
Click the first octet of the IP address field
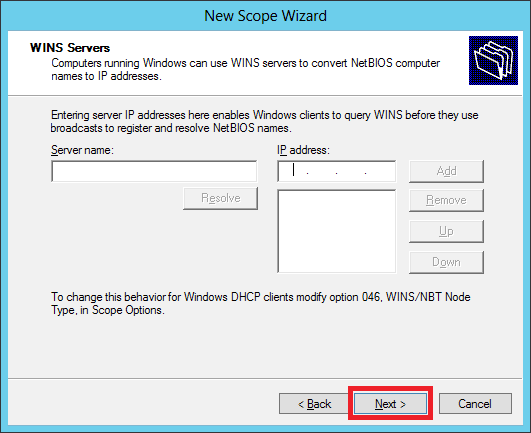293,171
